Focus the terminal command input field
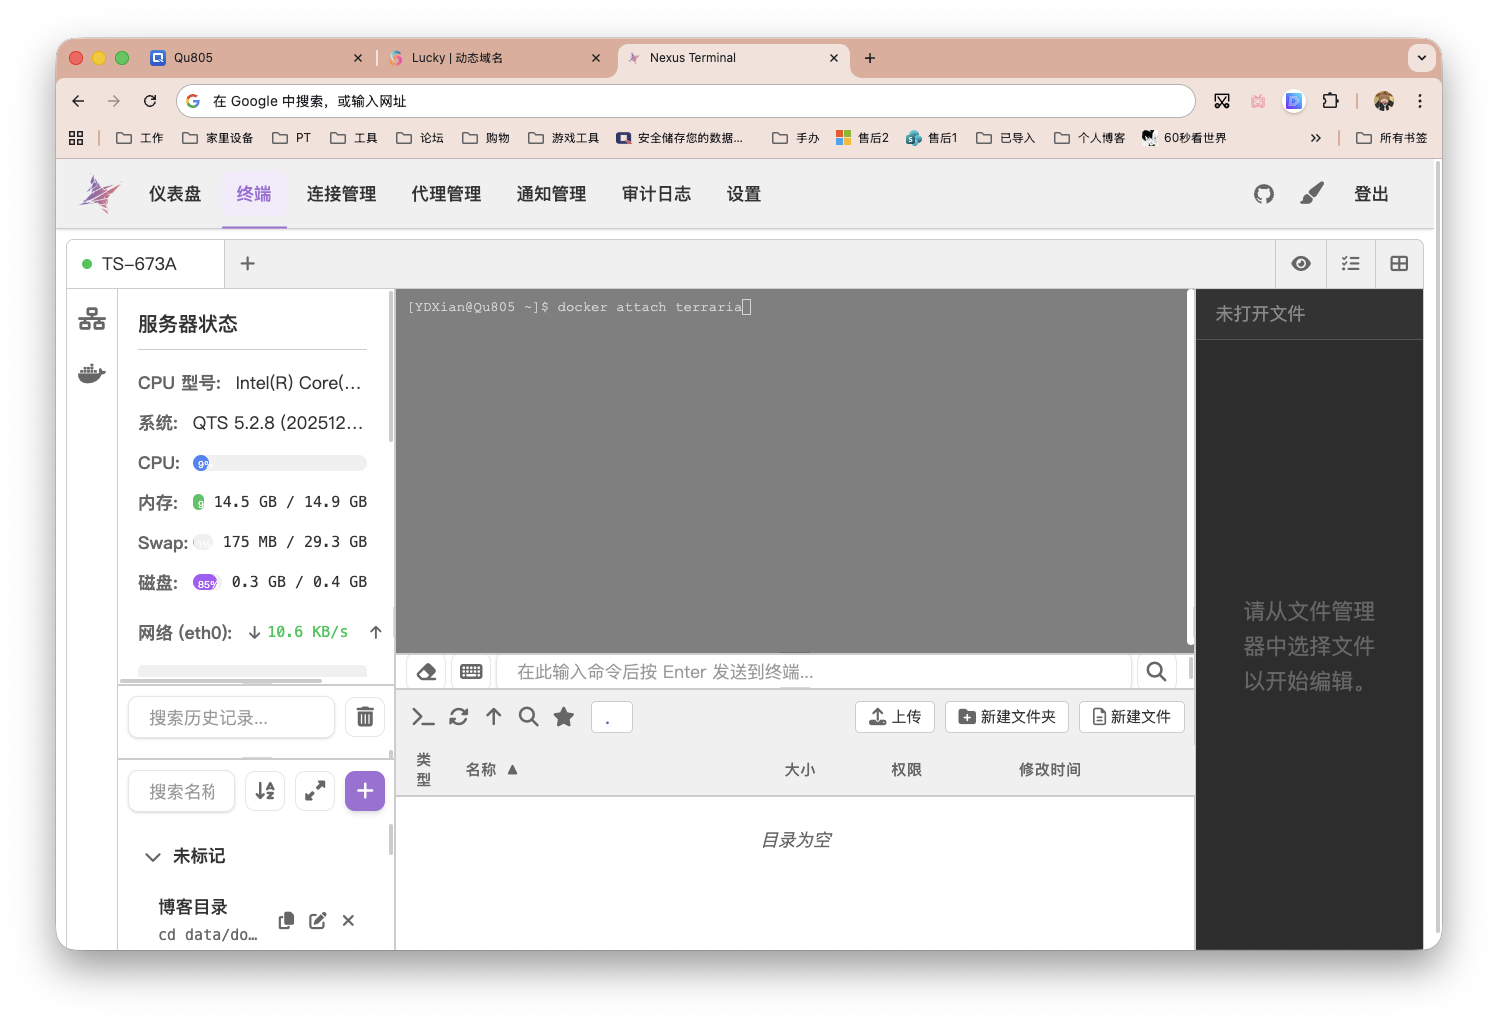Screen dimensions: 1498x1024 810,671
